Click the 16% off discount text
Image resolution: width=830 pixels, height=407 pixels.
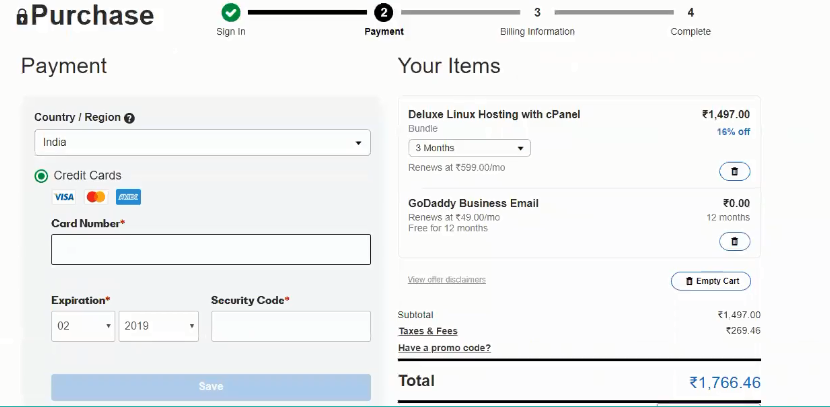733,132
